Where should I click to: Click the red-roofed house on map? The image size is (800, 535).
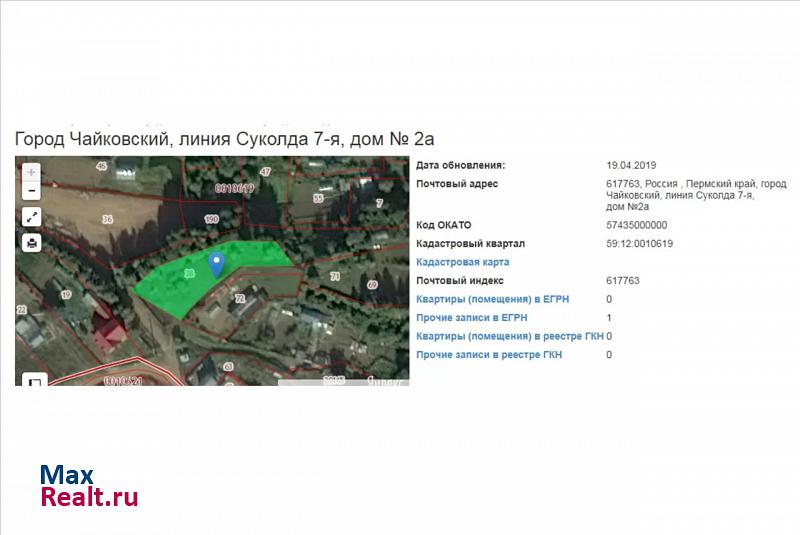pyautogui.click(x=108, y=332)
